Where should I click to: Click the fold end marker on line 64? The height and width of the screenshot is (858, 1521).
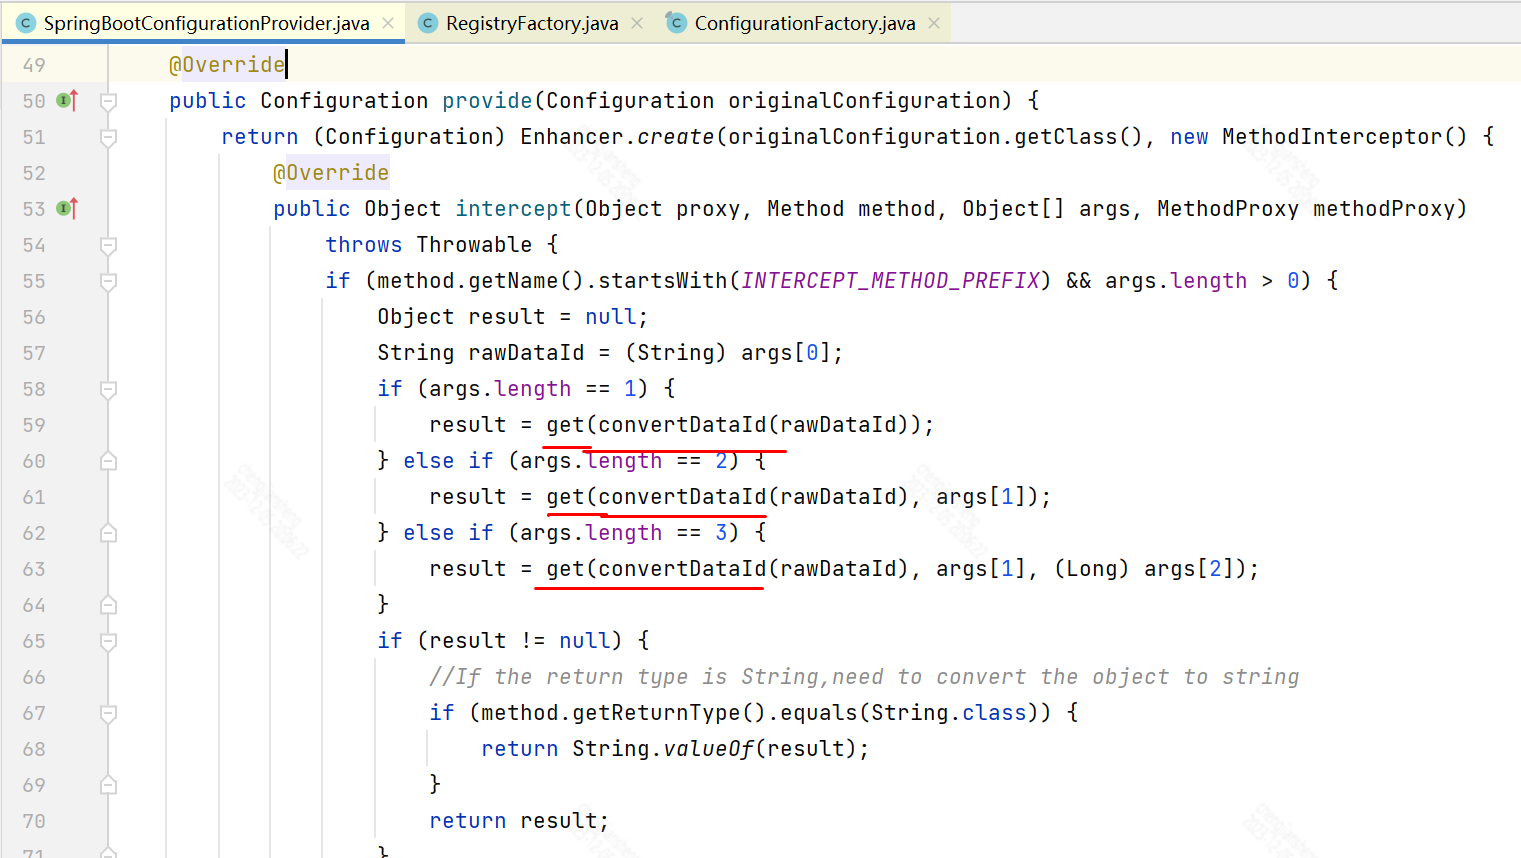tap(109, 605)
